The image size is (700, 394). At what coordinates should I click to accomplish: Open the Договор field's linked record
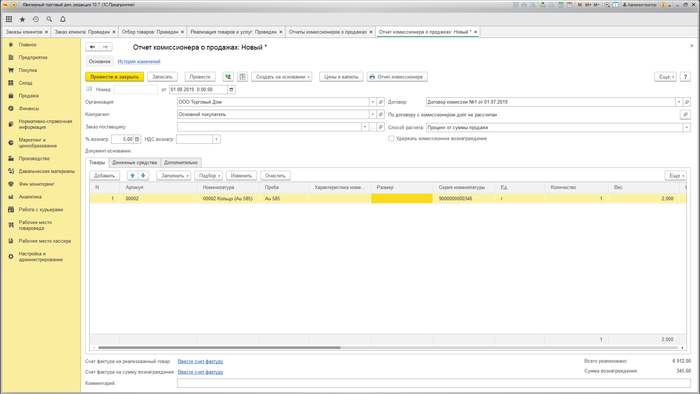pyautogui.click(x=687, y=102)
